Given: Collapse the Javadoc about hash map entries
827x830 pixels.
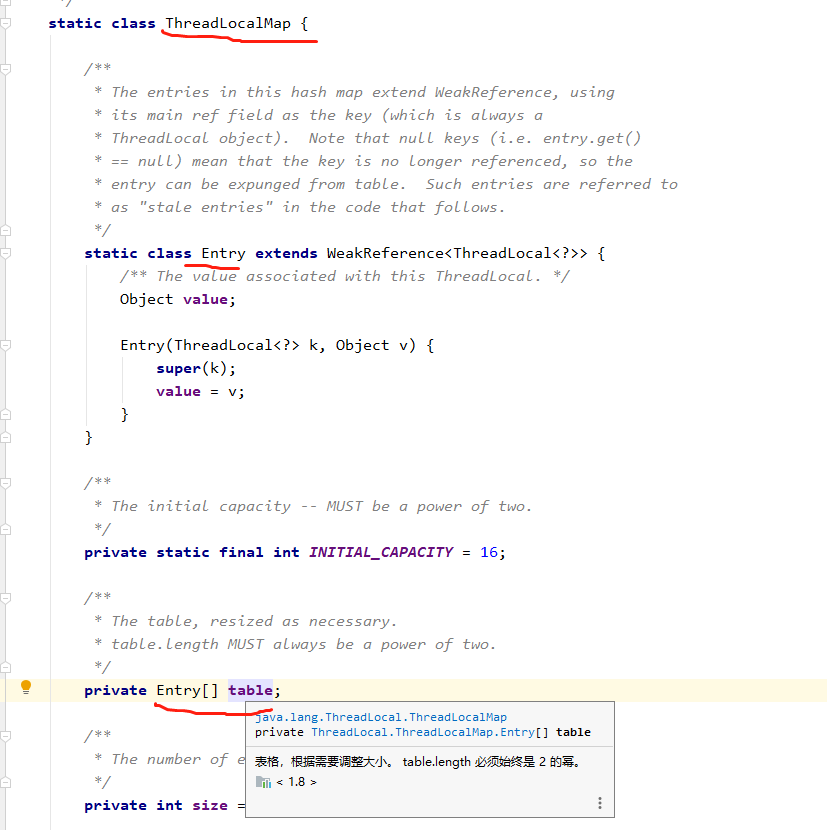Looking at the screenshot, I should tap(5, 69).
